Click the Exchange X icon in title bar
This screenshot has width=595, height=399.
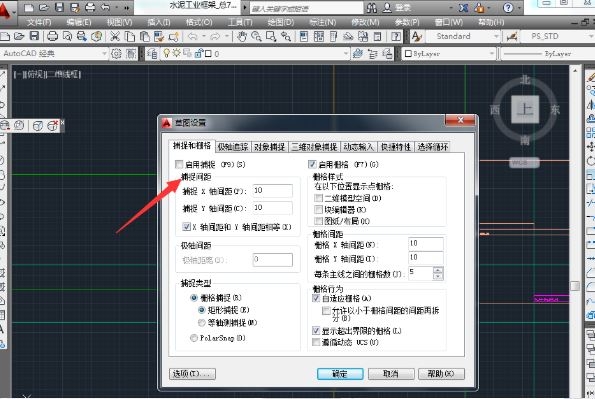(x=463, y=8)
